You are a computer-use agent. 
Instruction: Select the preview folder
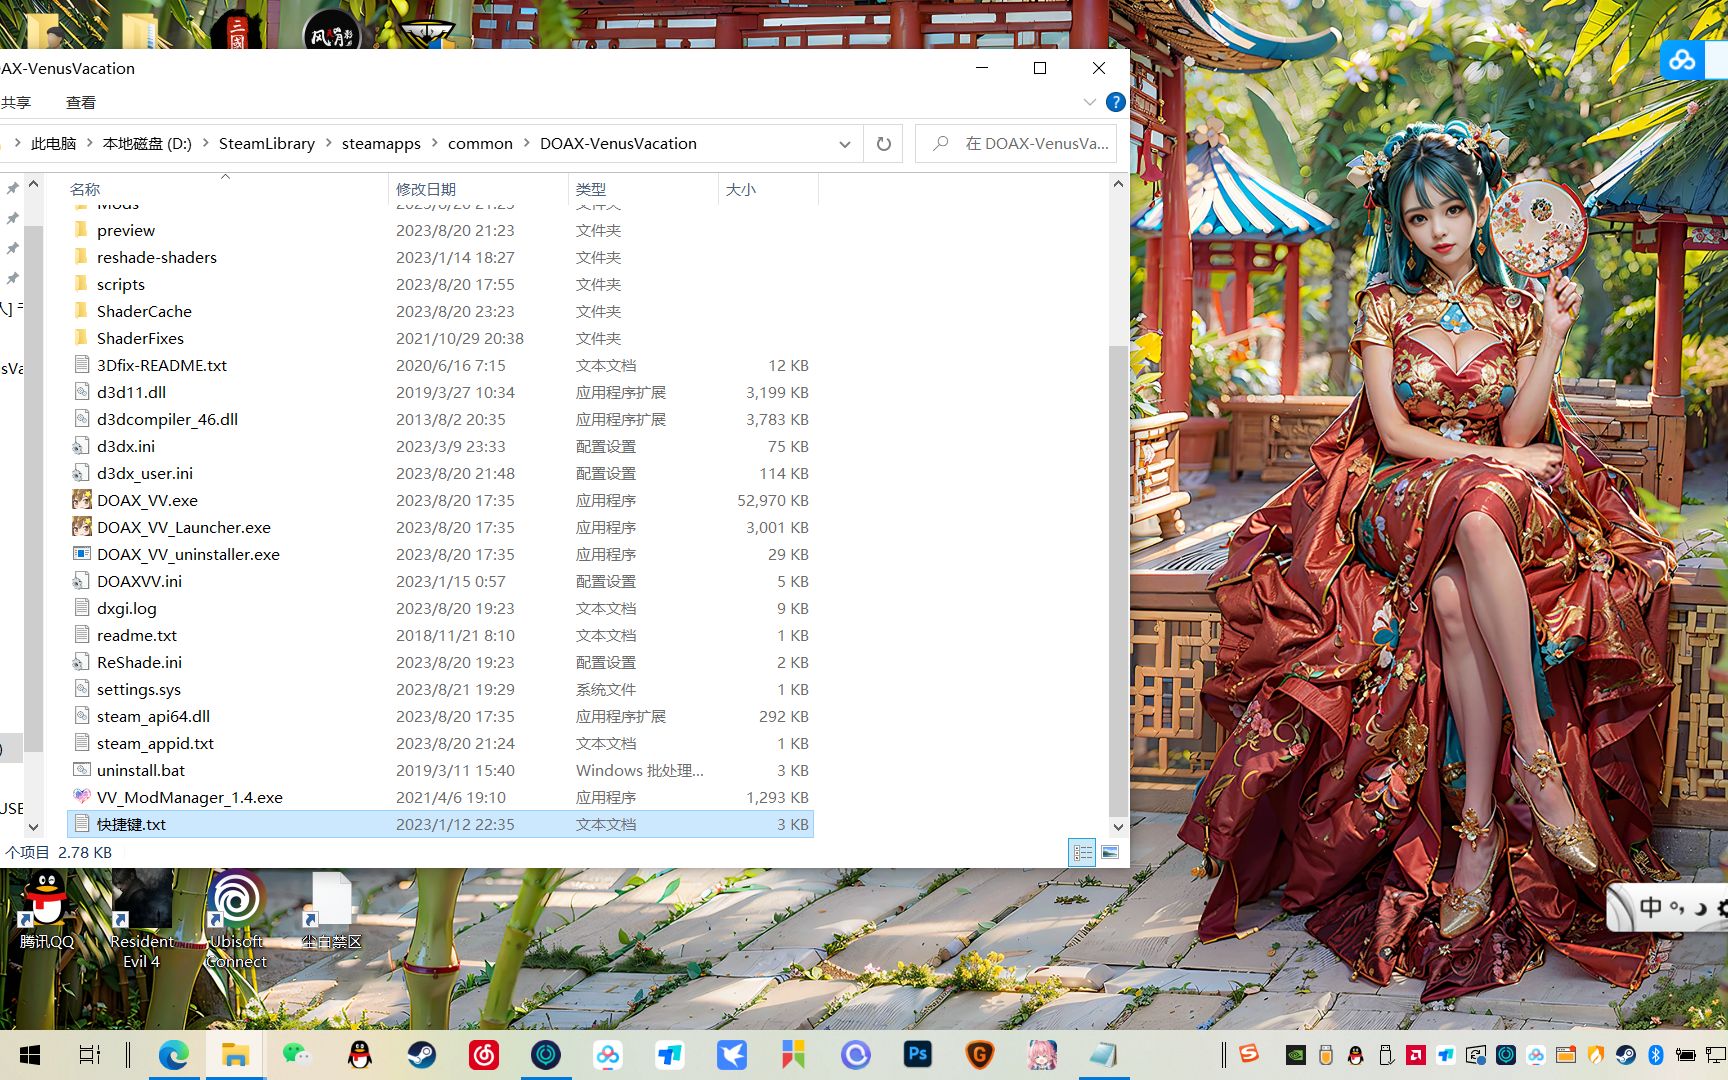click(x=126, y=230)
